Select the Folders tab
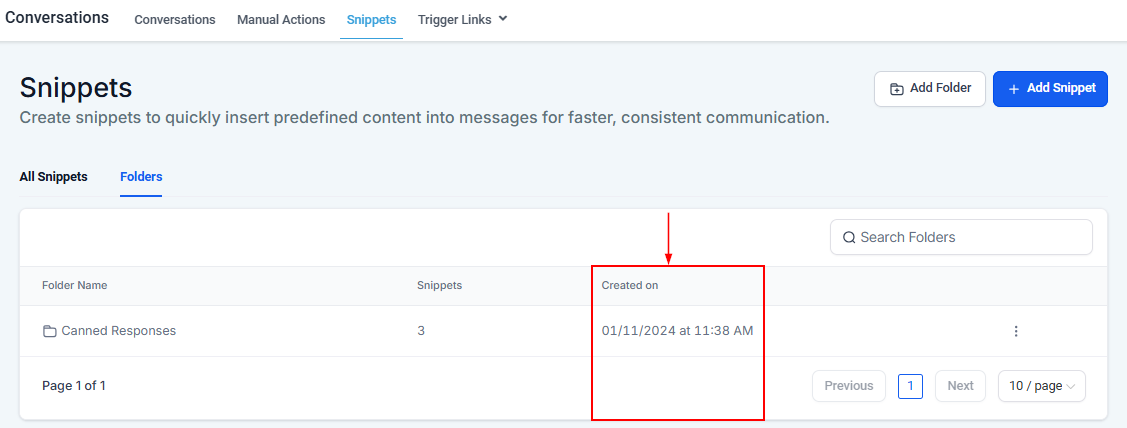This screenshot has height=428, width=1127. tap(141, 177)
